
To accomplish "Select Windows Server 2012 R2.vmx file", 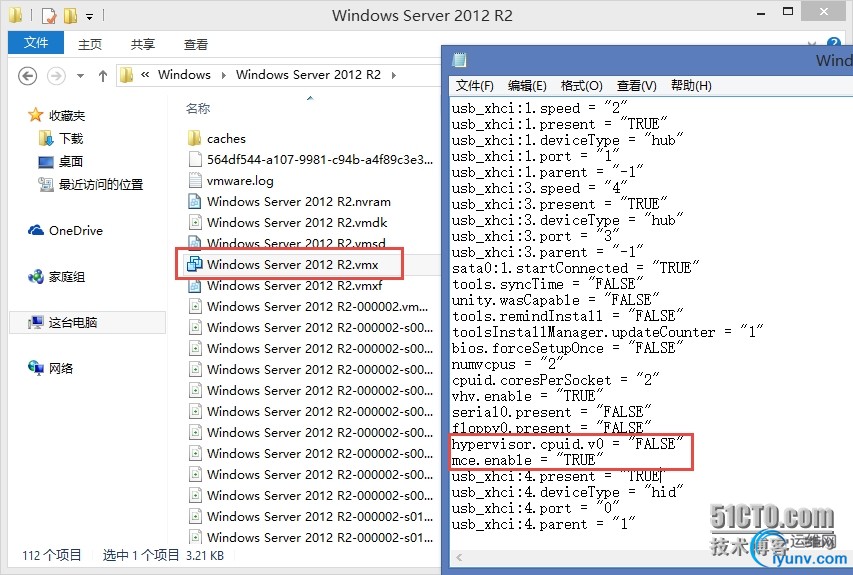I will coord(293,264).
